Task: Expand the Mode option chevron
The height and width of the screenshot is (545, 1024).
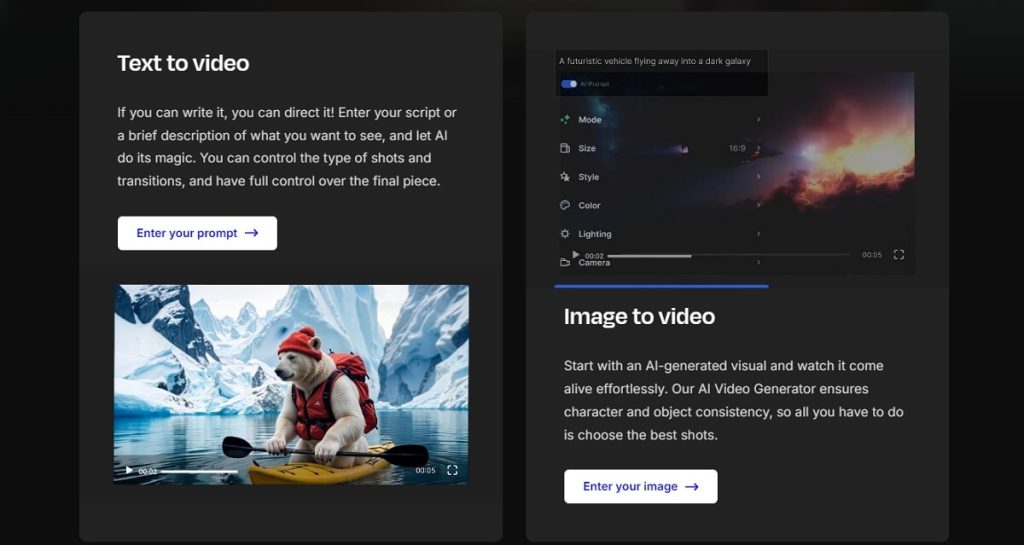Action: [x=758, y=119]
